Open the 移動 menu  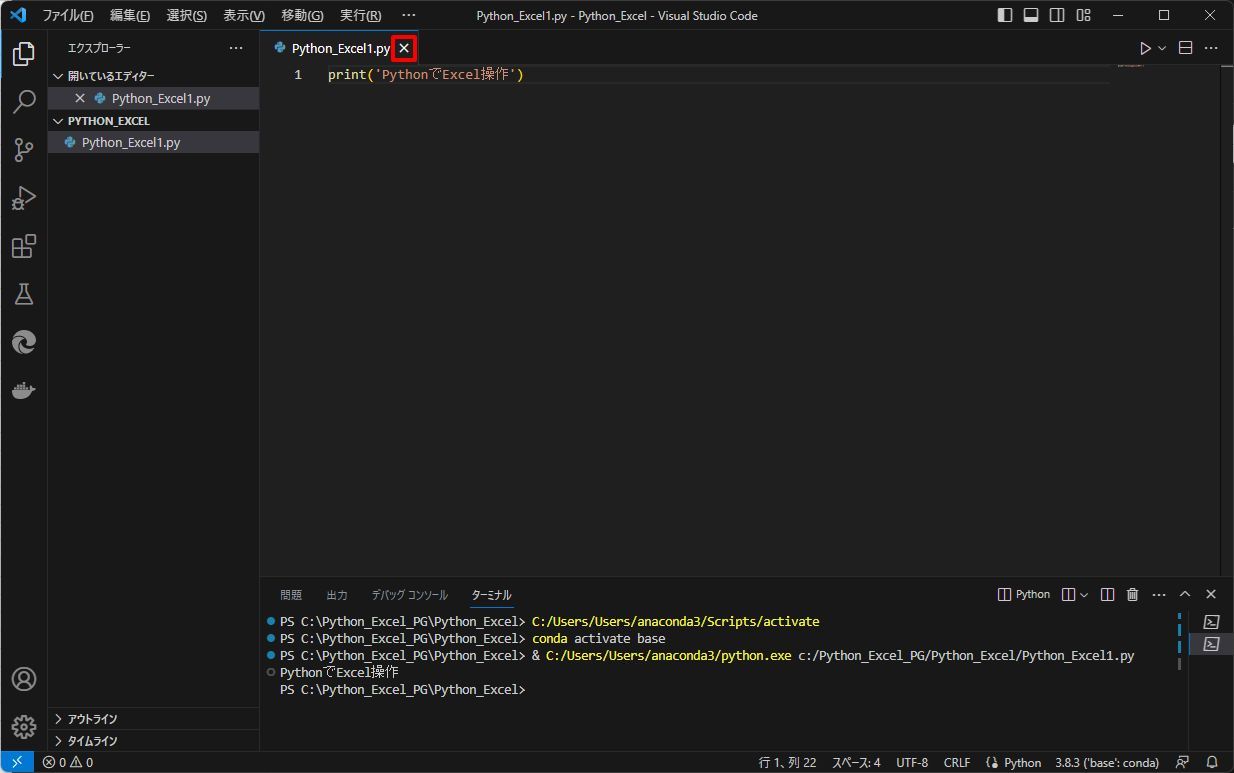302,15
